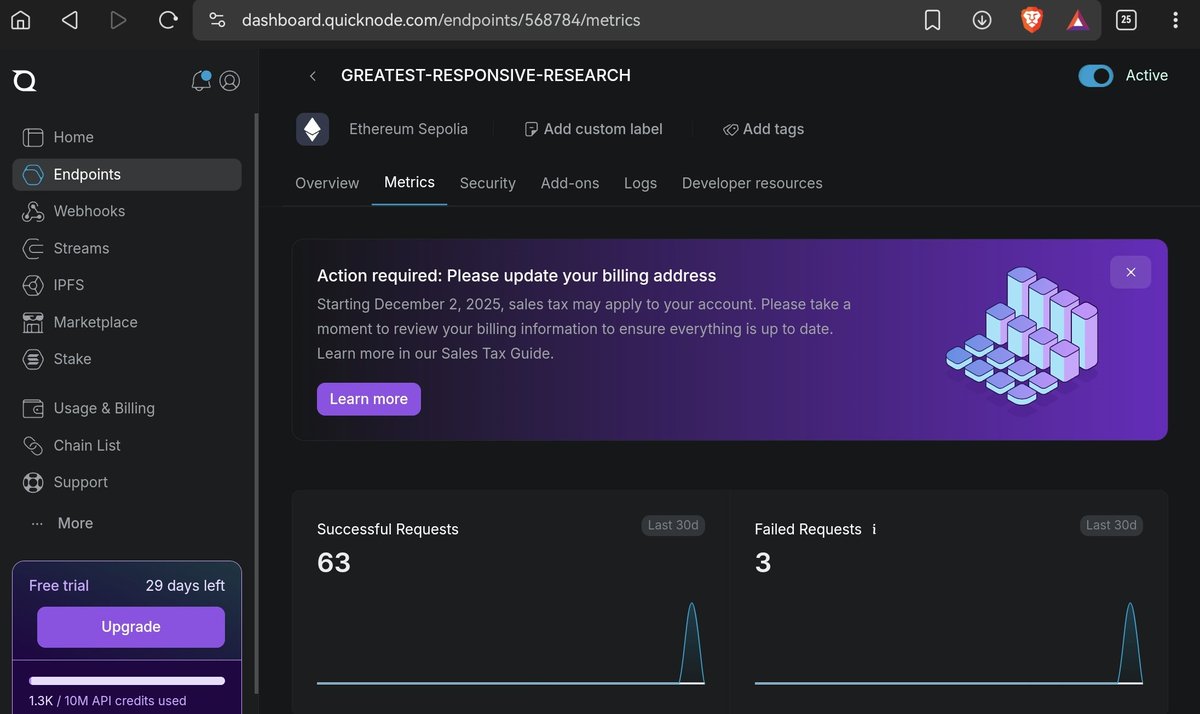Open Usage & Billing

pyautogui.click(x=103, y=408)
